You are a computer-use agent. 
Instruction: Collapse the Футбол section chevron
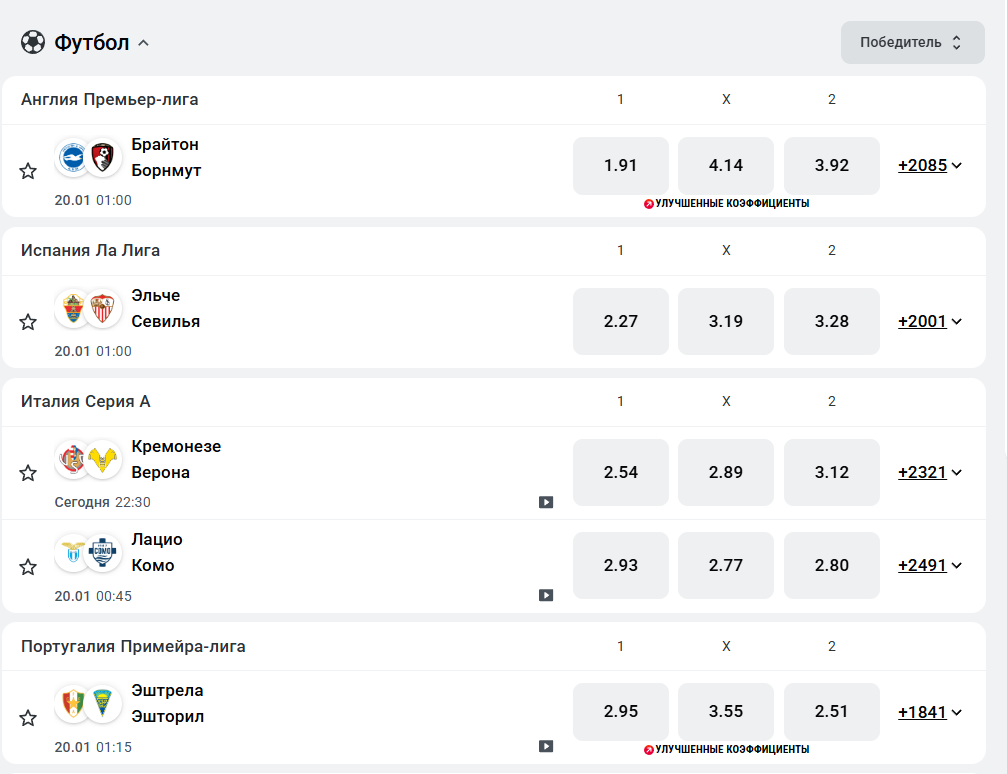143,43
